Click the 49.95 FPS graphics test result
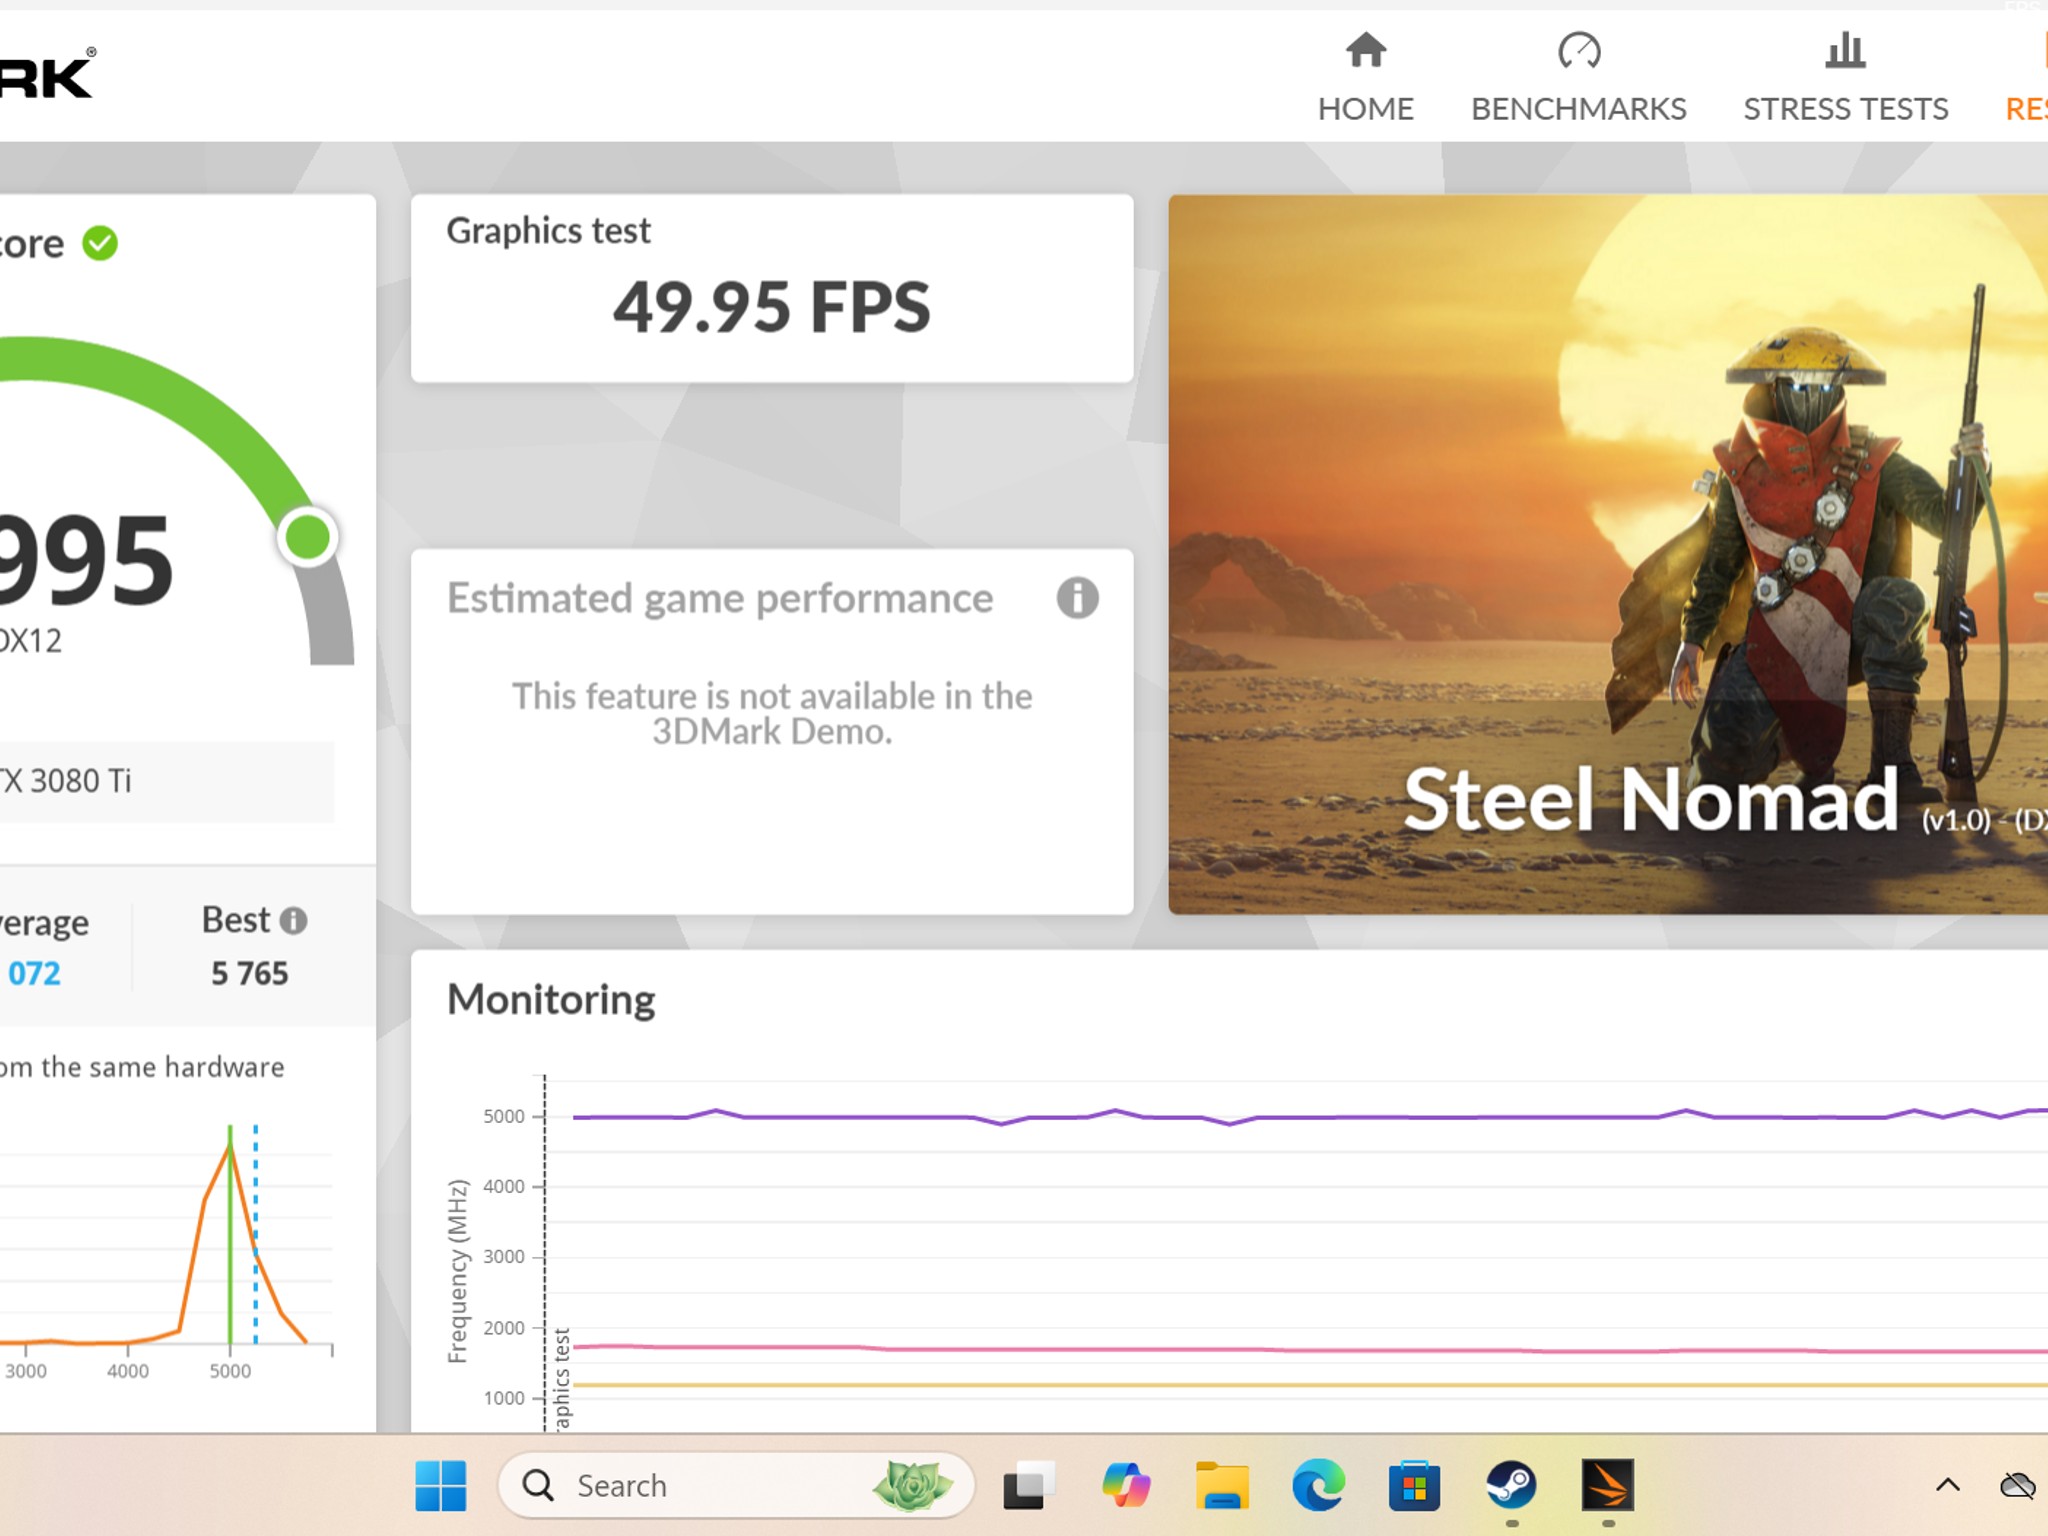The image size is (2048, 1536). 771,307
